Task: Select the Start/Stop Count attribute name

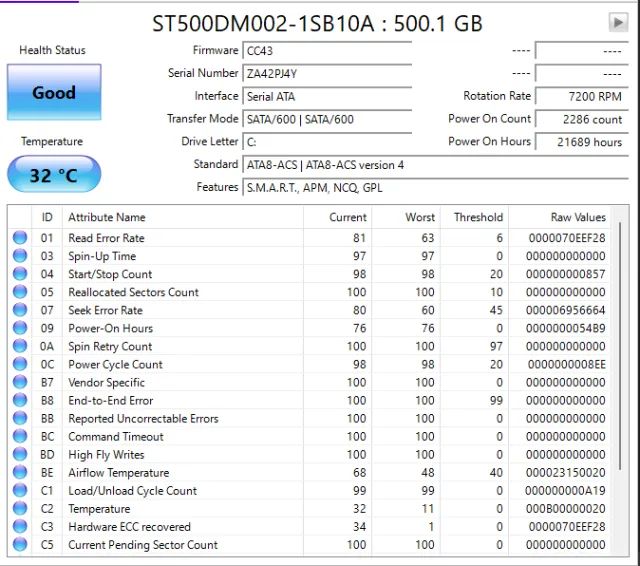Action: [110, 274]
